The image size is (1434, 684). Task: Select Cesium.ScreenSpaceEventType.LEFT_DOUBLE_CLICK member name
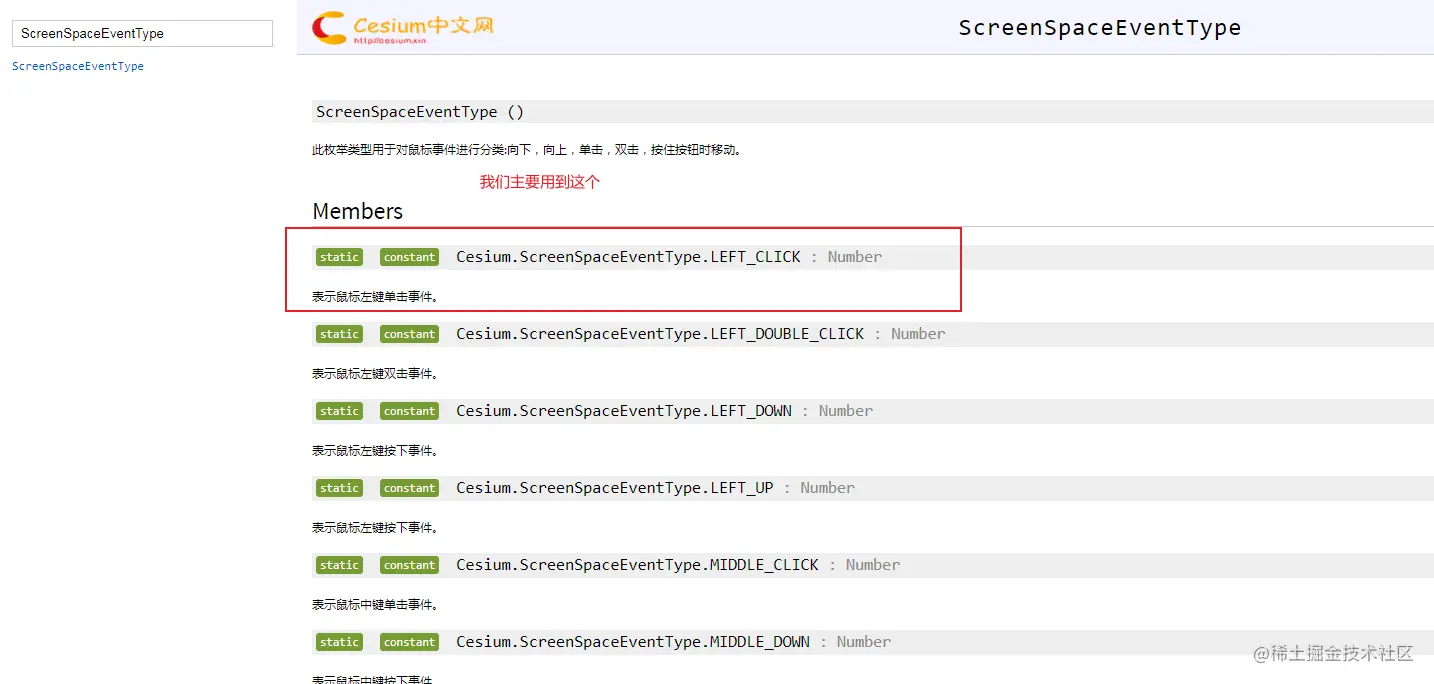(x=660, y=334)
